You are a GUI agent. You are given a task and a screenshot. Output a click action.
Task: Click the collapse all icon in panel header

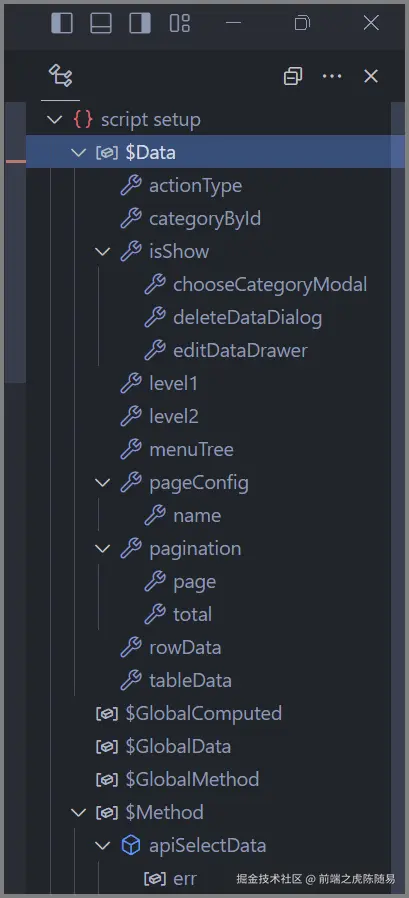293,76
